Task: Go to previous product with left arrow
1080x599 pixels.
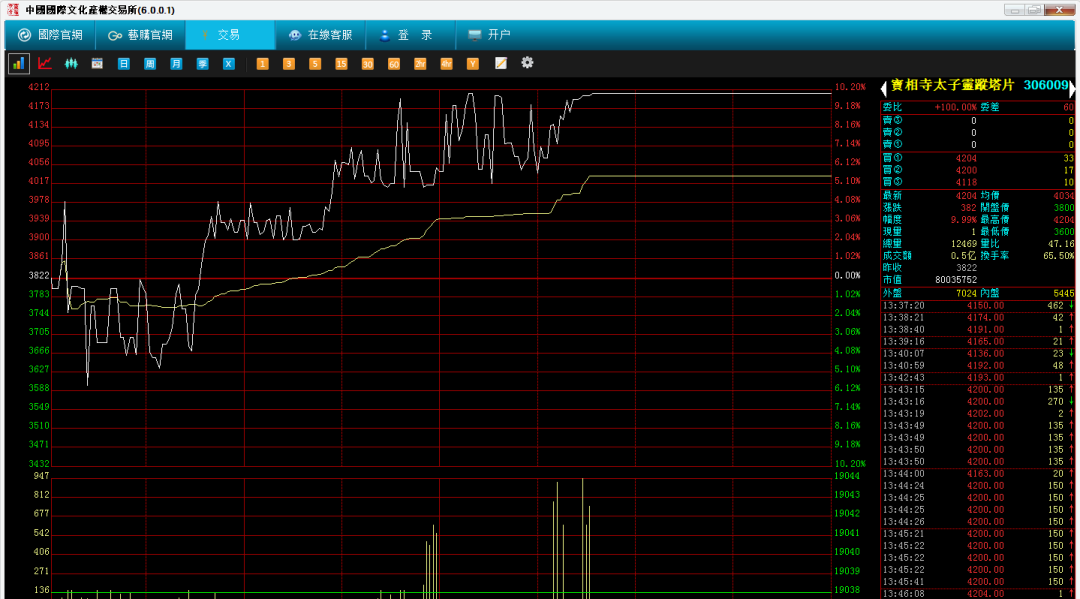Action: pos(884,87)
